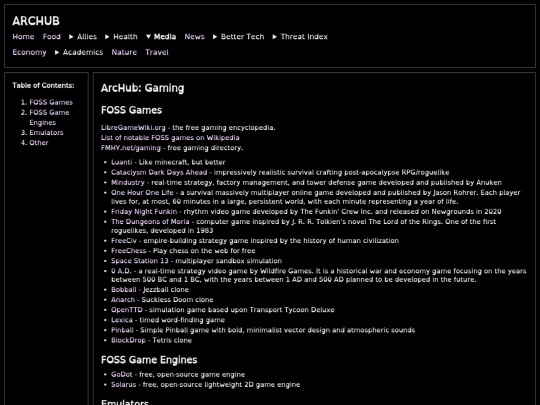Open the Pinball link
The width and height of the screenshot is (540, 405).
point(122,330)
